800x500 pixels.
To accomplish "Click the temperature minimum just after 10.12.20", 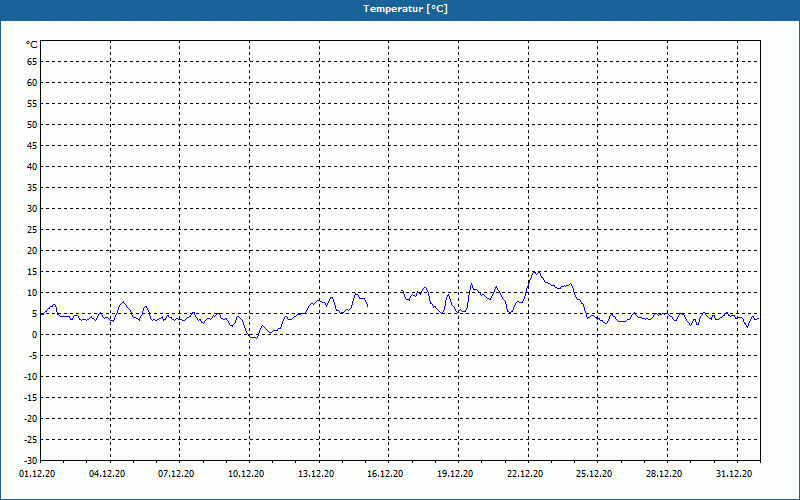I will point(254,337).
